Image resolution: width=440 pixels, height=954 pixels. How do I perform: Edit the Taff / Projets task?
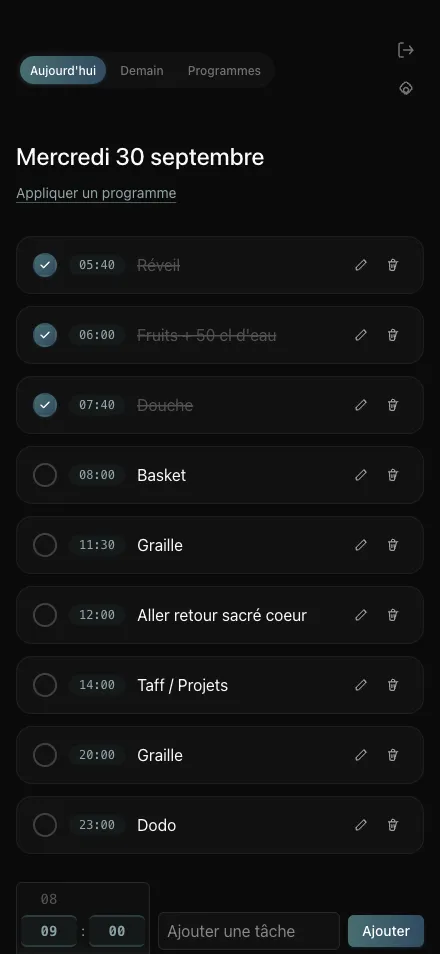tap(361, 685)
